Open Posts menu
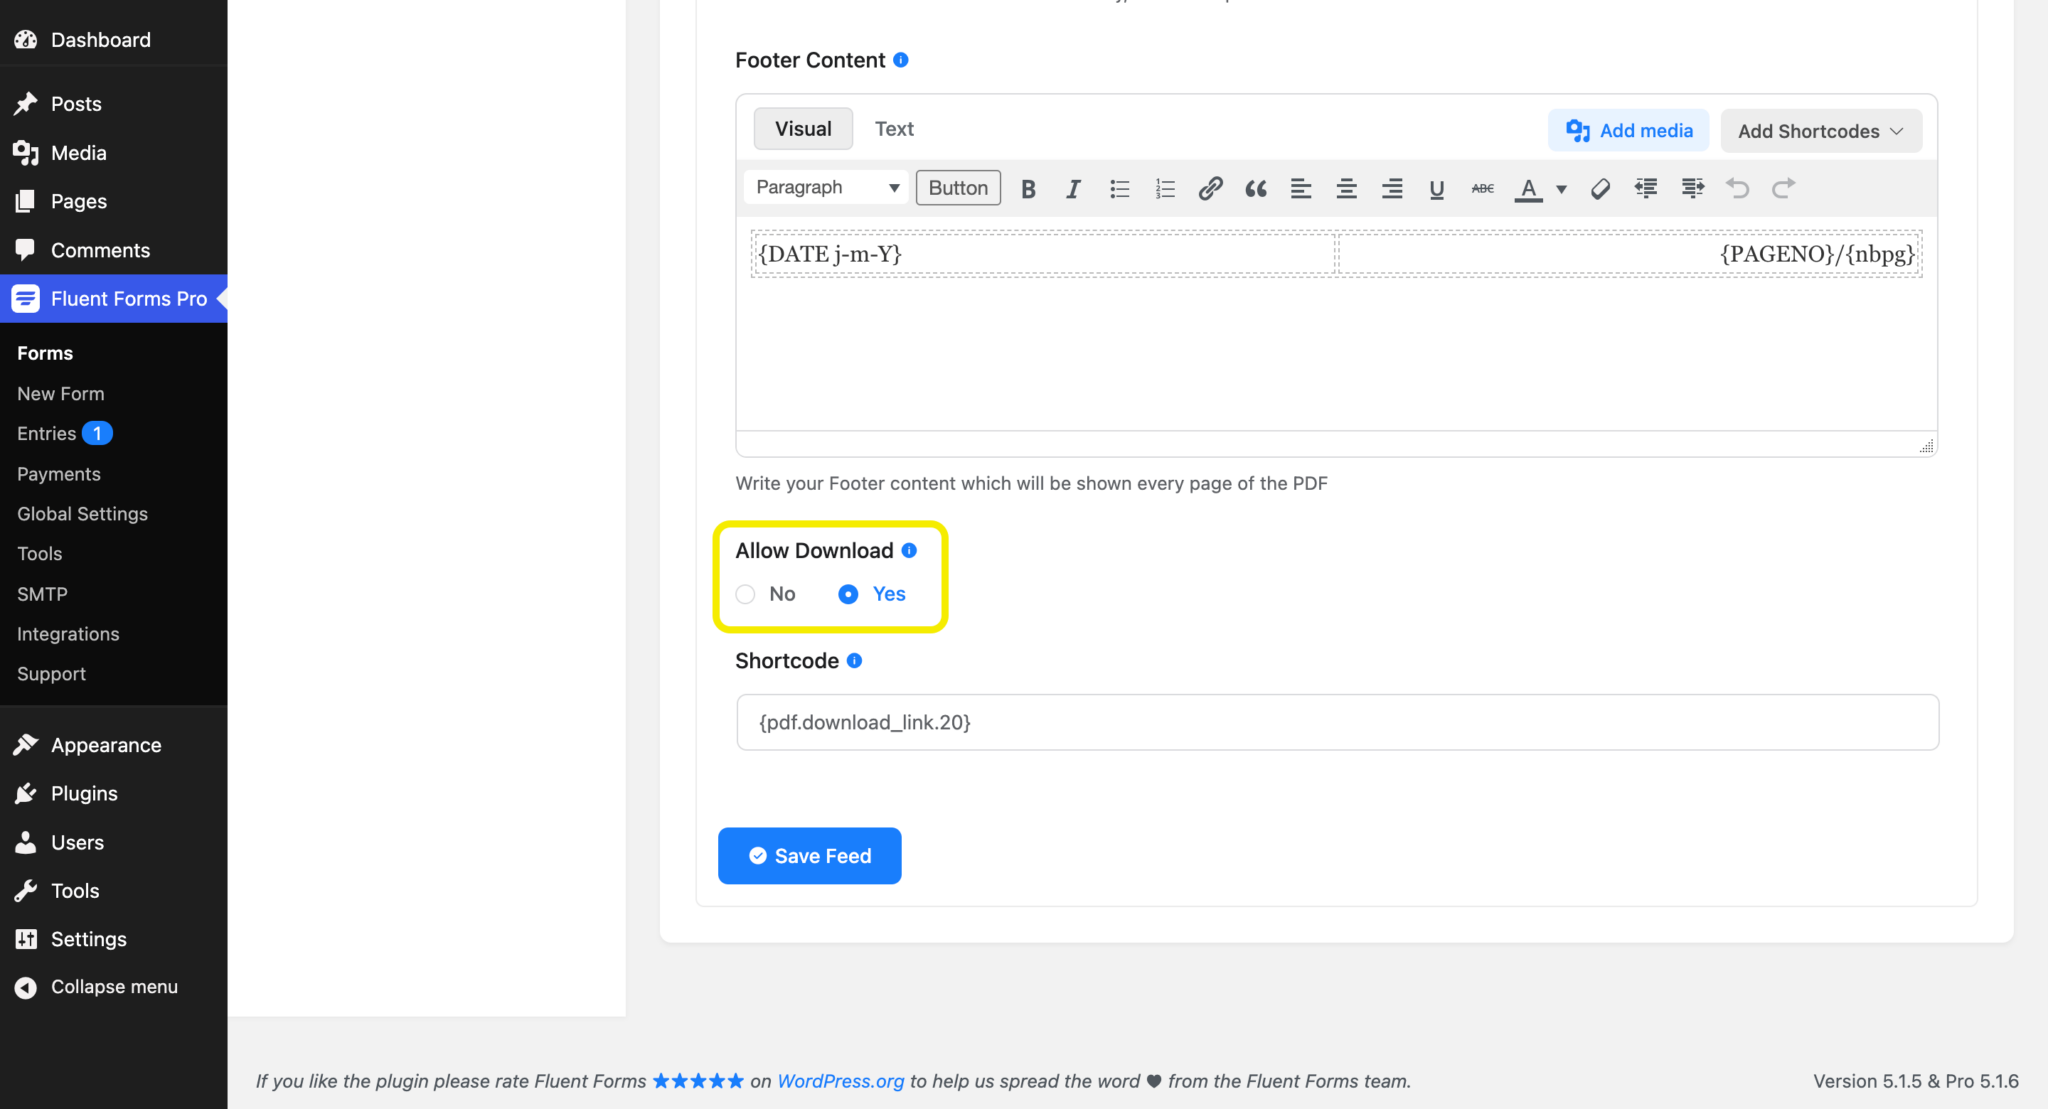 tap(113, 104)
